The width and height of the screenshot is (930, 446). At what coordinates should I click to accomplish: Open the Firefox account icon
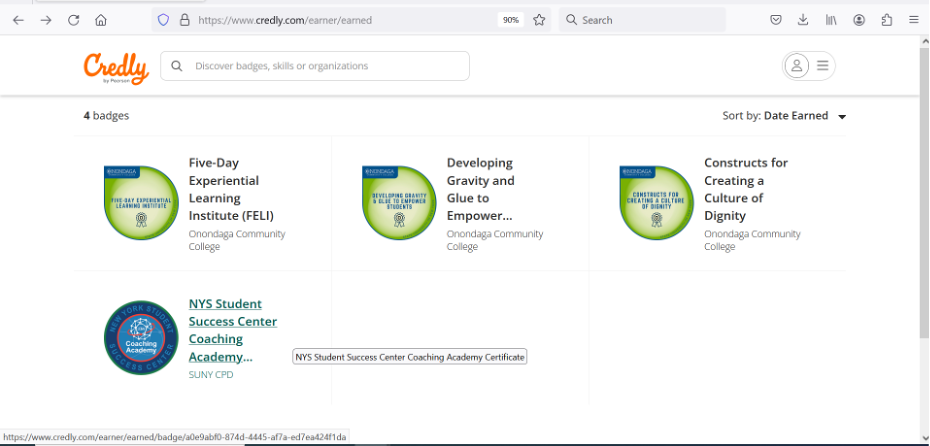point(859,20)
